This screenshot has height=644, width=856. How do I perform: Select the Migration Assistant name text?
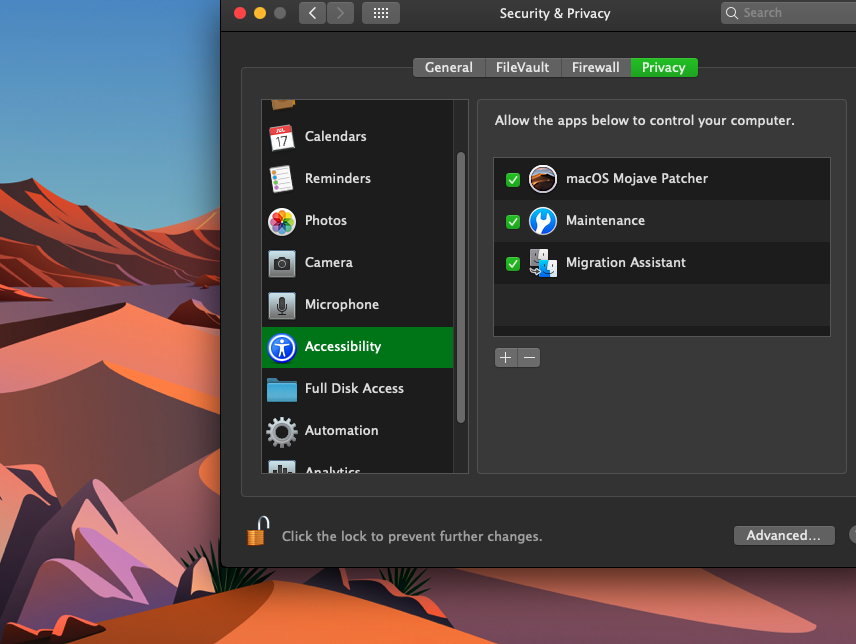click(626, 263)
